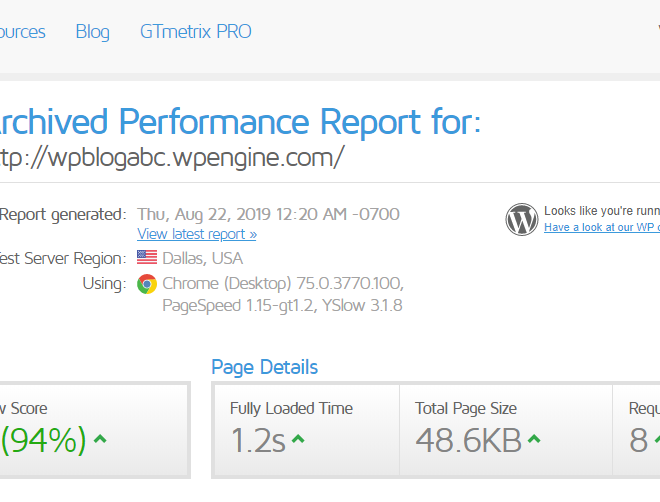The image size is (660, 502).
Task: Click the green arrow next to 1.2s
Action: pos(298,439)
